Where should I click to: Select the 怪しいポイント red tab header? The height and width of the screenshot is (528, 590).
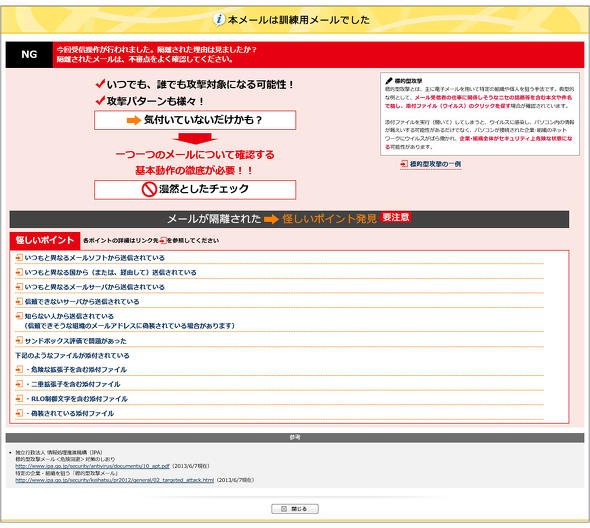(x=45, y=240)
